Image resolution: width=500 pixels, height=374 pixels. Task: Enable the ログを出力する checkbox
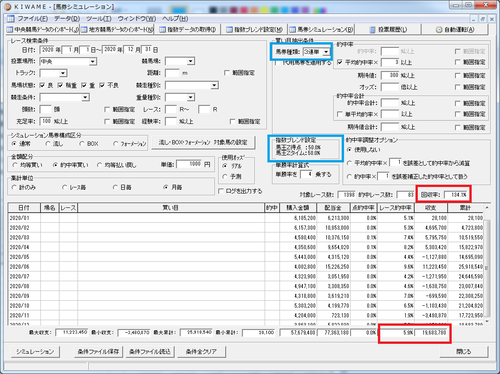tap(221, 191)
